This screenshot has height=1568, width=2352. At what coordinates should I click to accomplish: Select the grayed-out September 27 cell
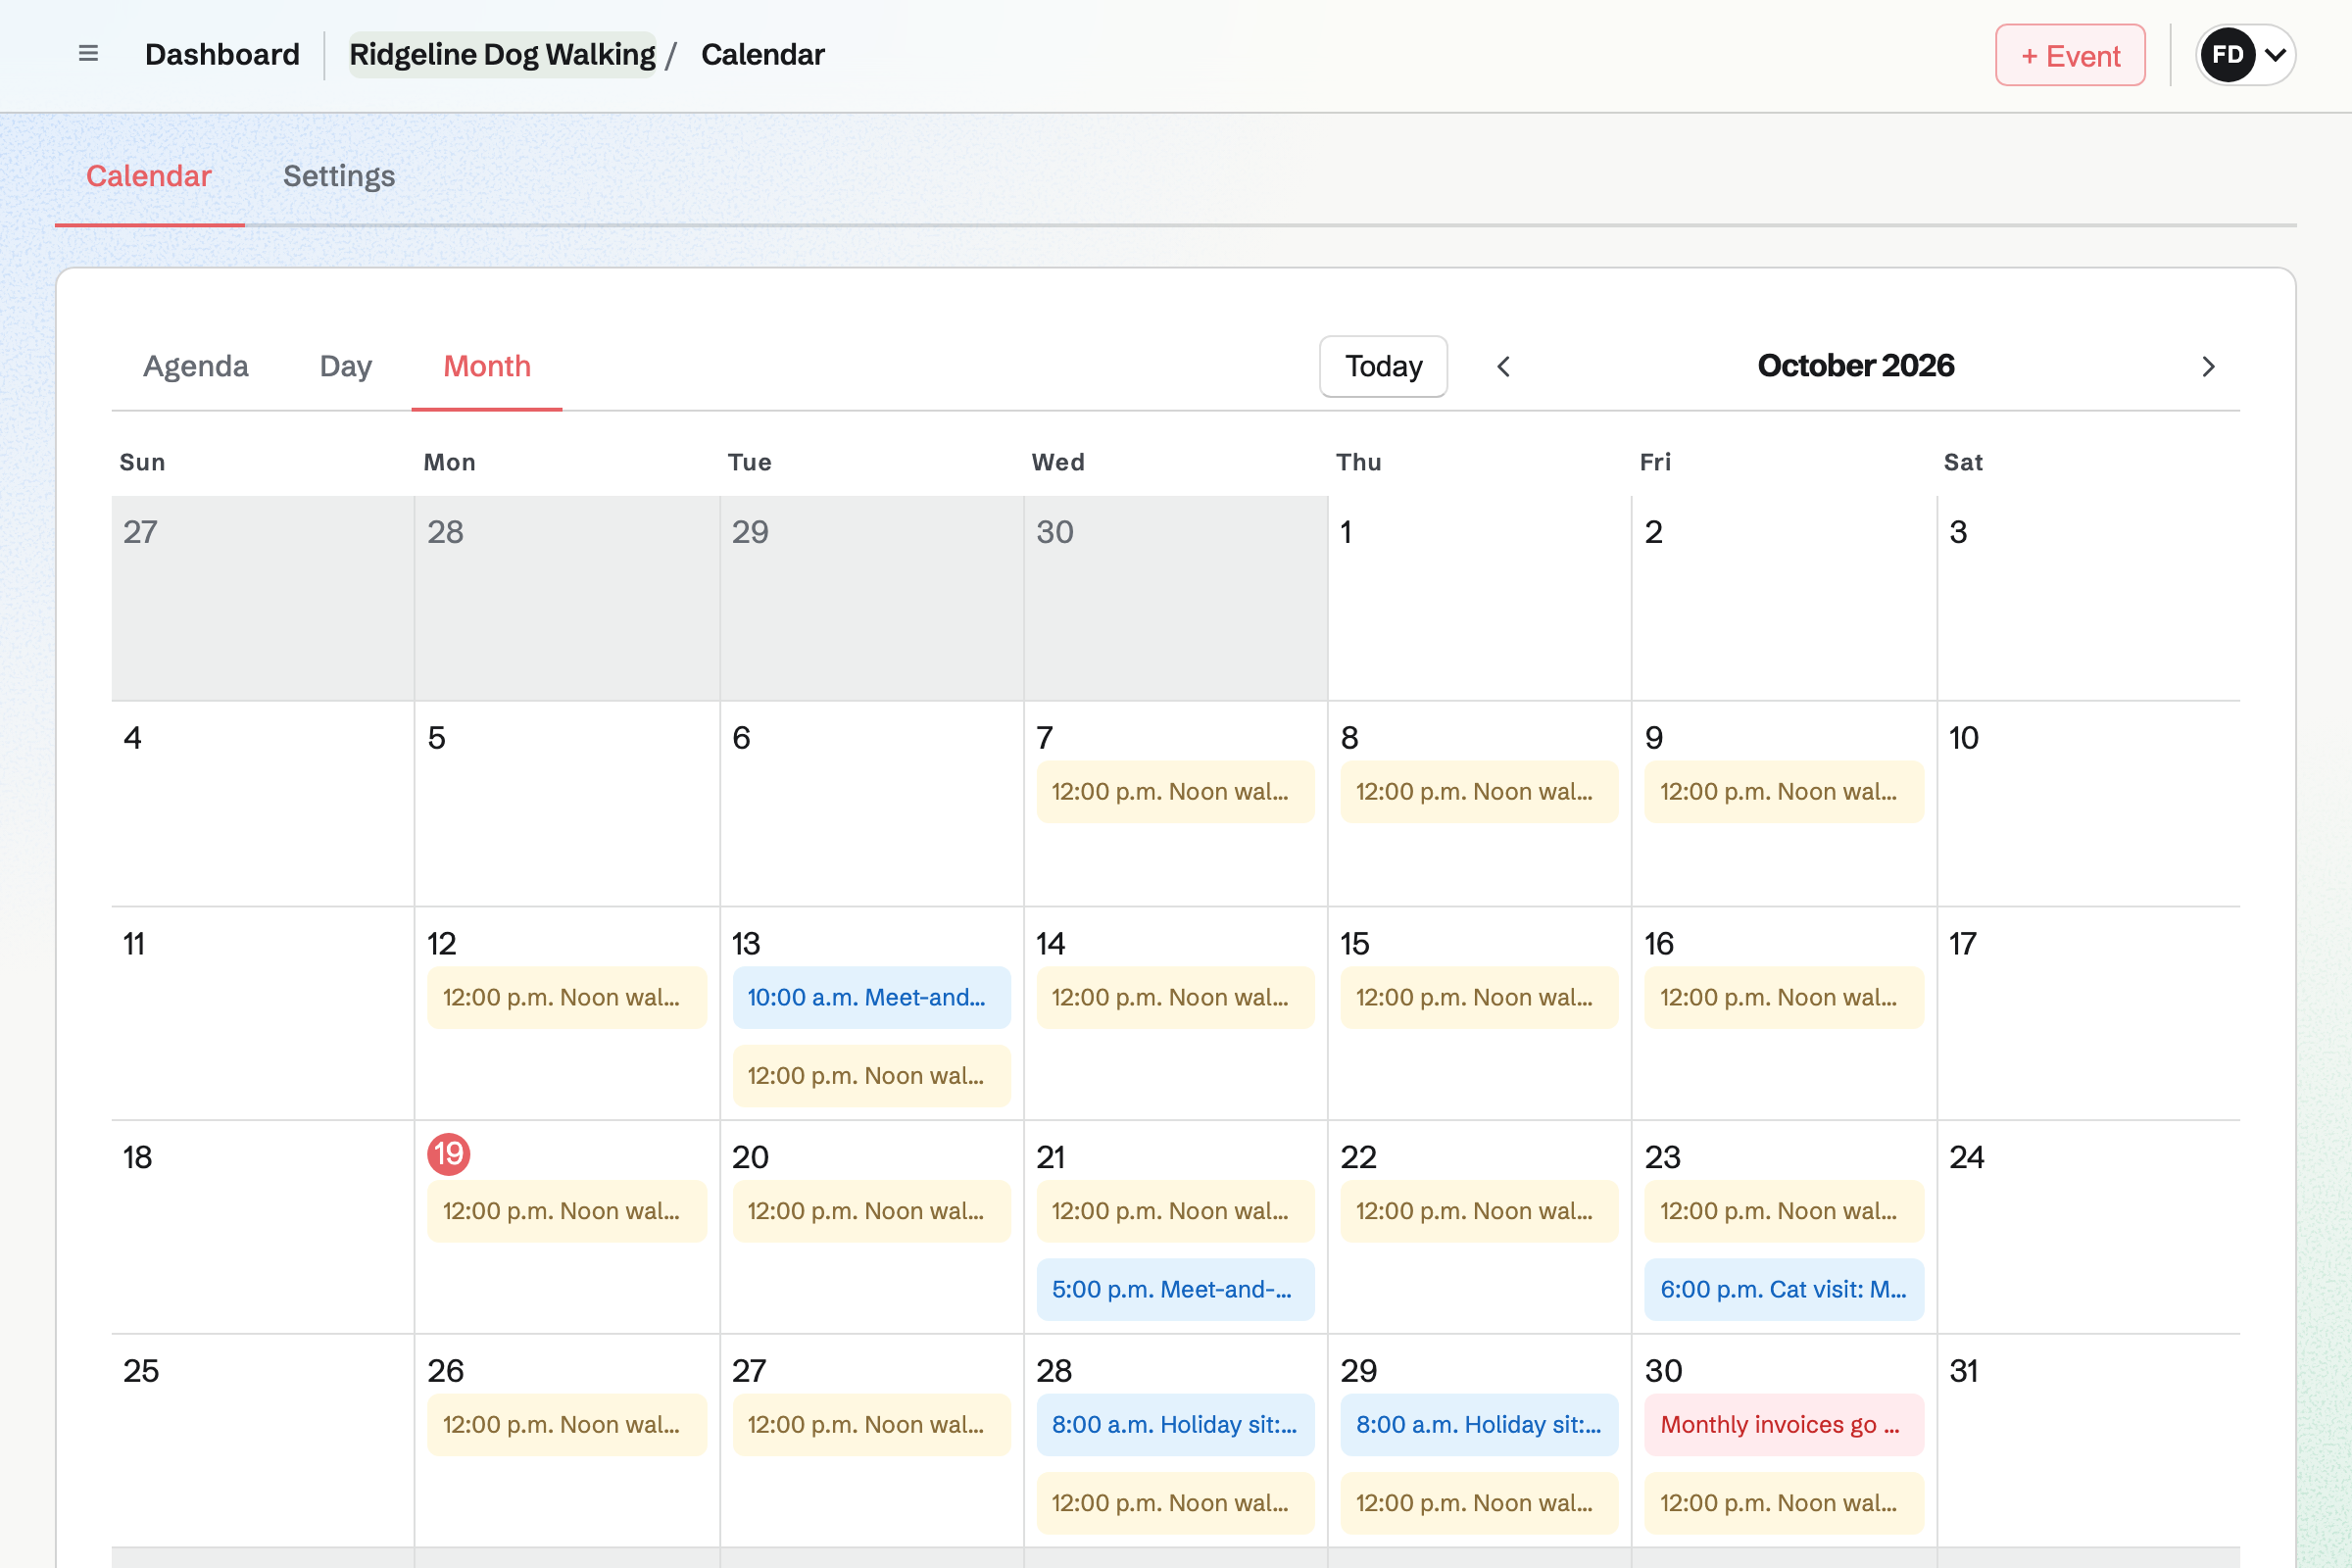263,598
